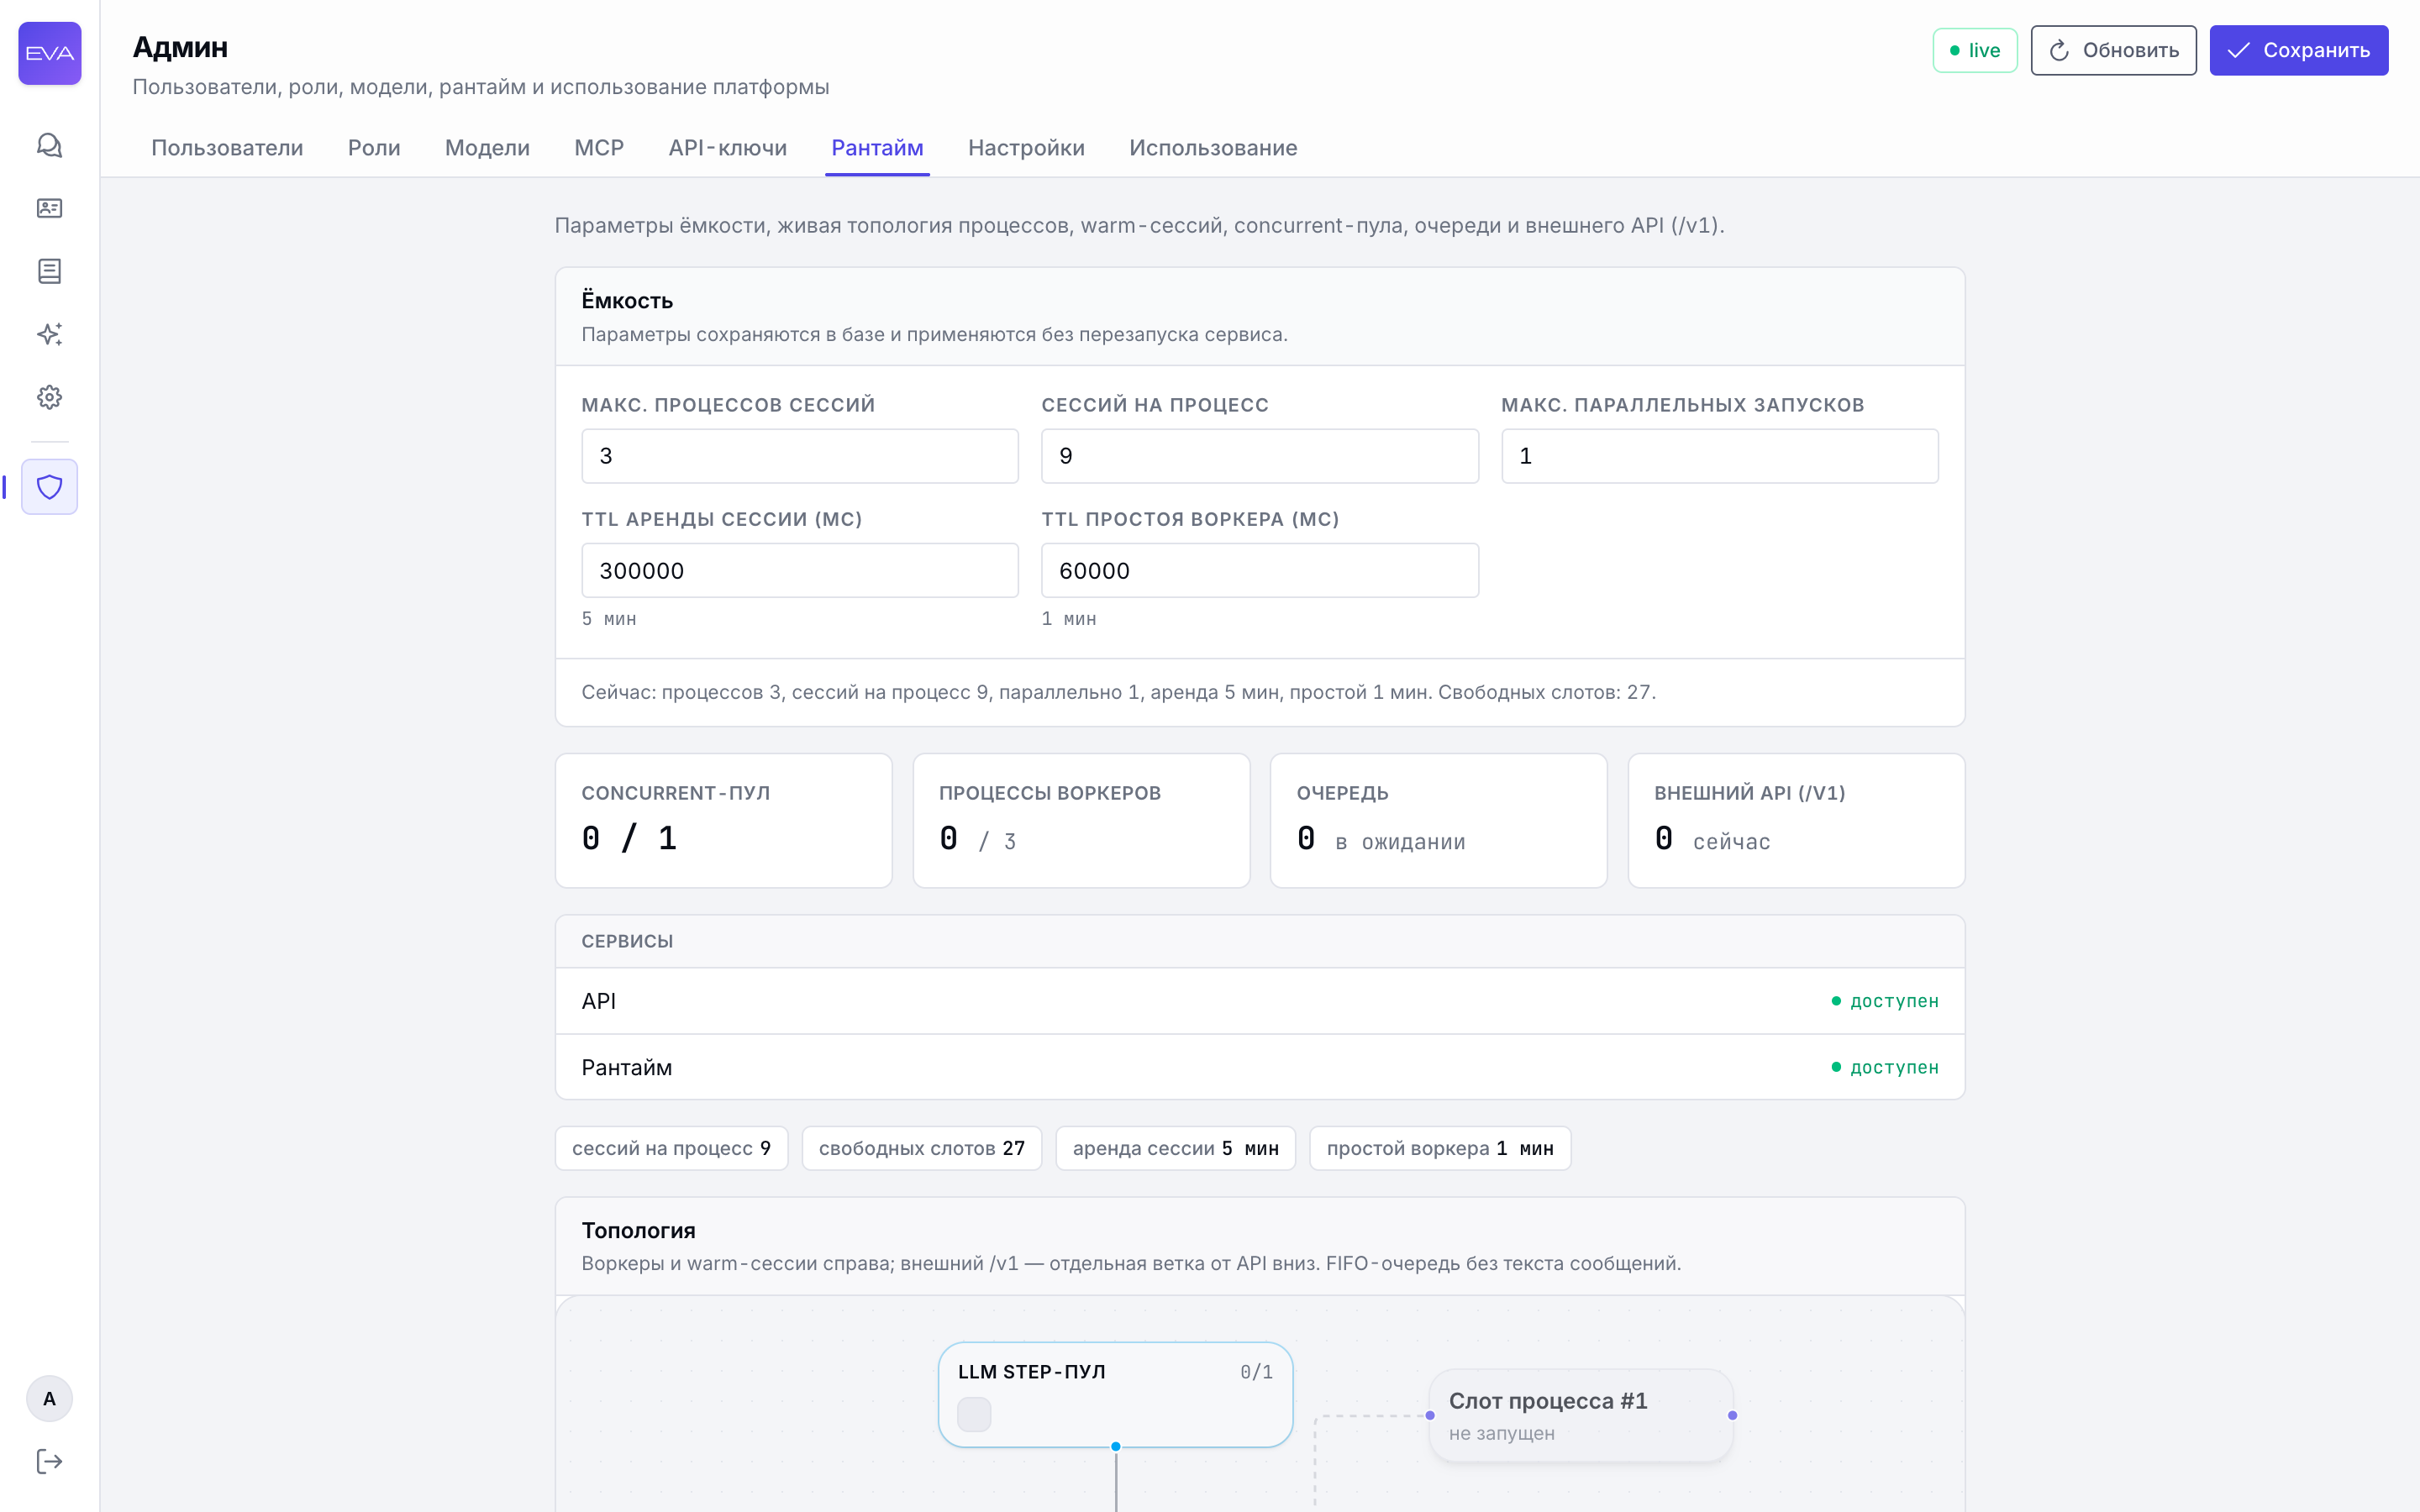Select the shield admin icon in sidebar

tap(49, 487)
